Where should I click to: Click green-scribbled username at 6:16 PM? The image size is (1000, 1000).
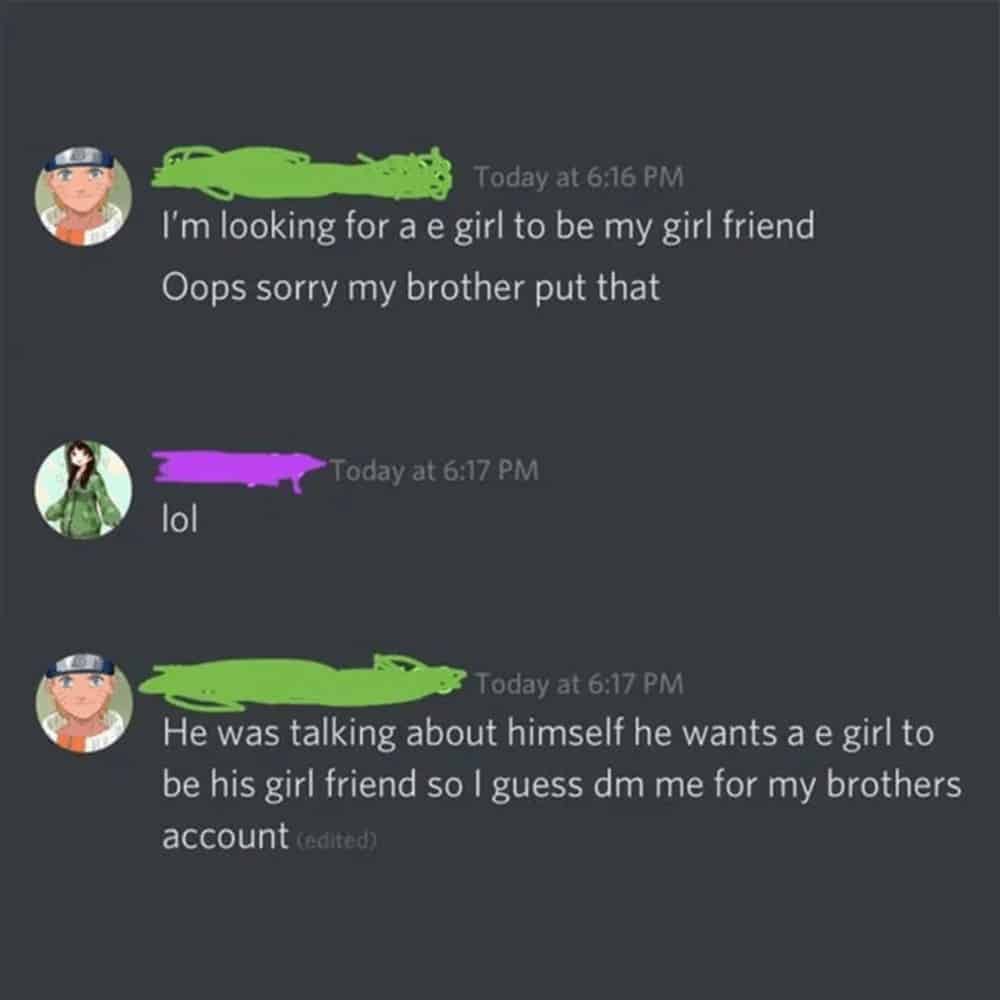click(x=301, y=173)
